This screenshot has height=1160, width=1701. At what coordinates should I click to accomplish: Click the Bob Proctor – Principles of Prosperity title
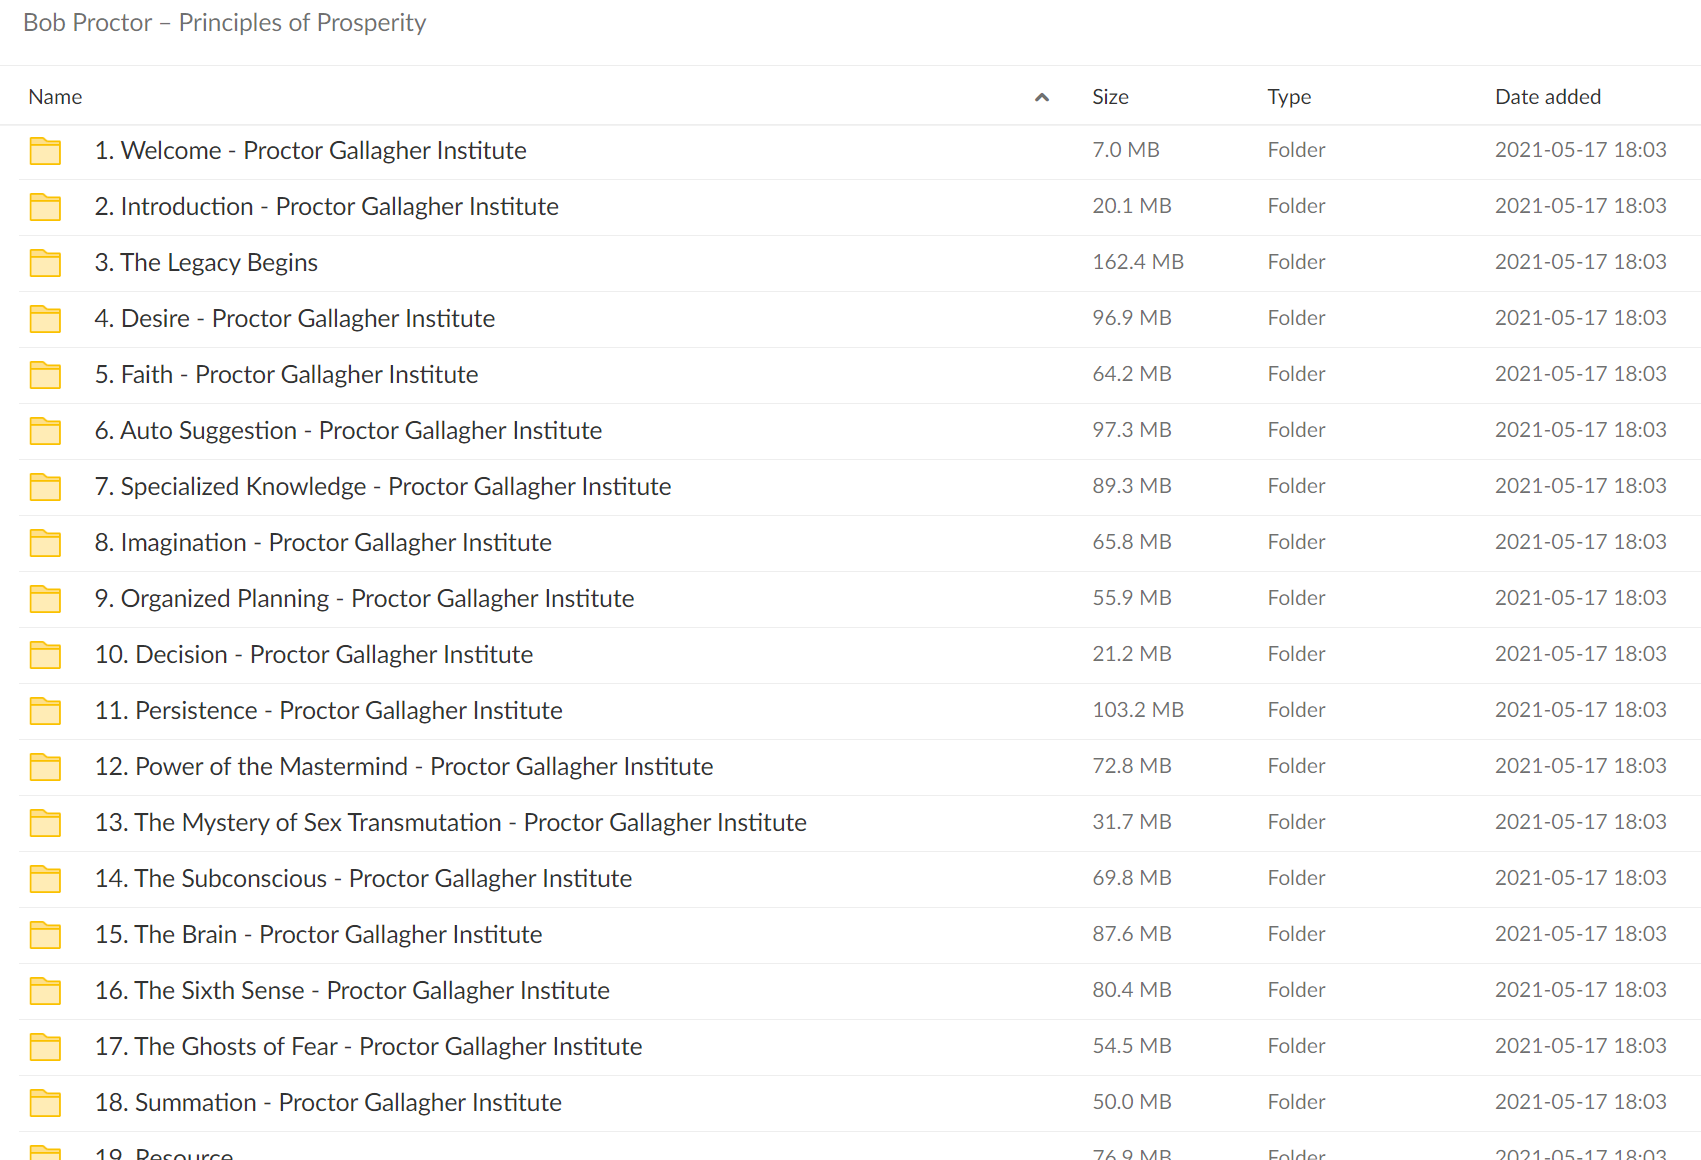224,23
